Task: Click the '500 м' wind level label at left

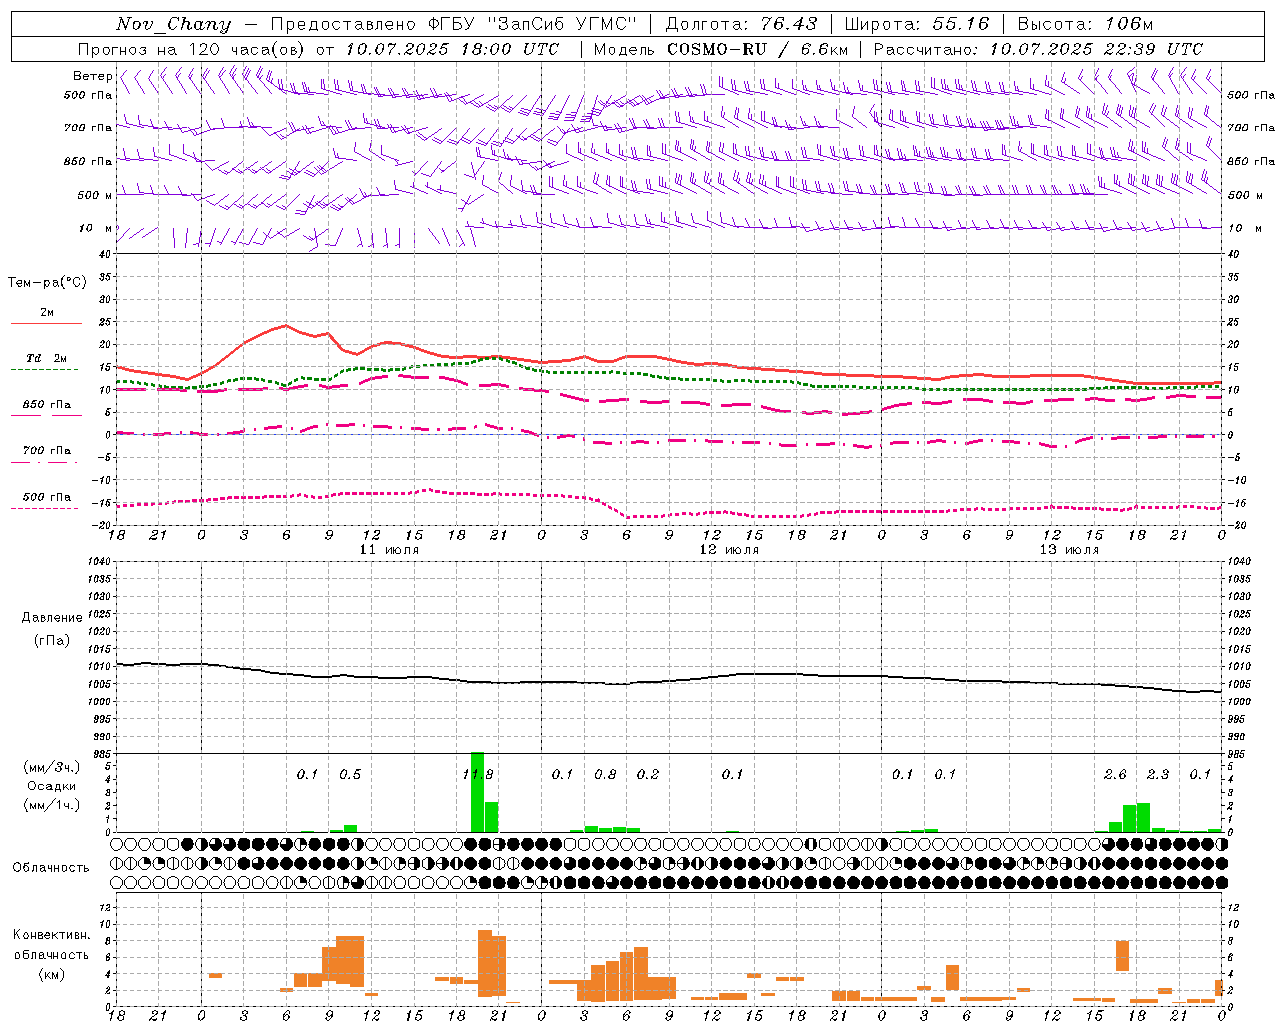Action: 96,195
